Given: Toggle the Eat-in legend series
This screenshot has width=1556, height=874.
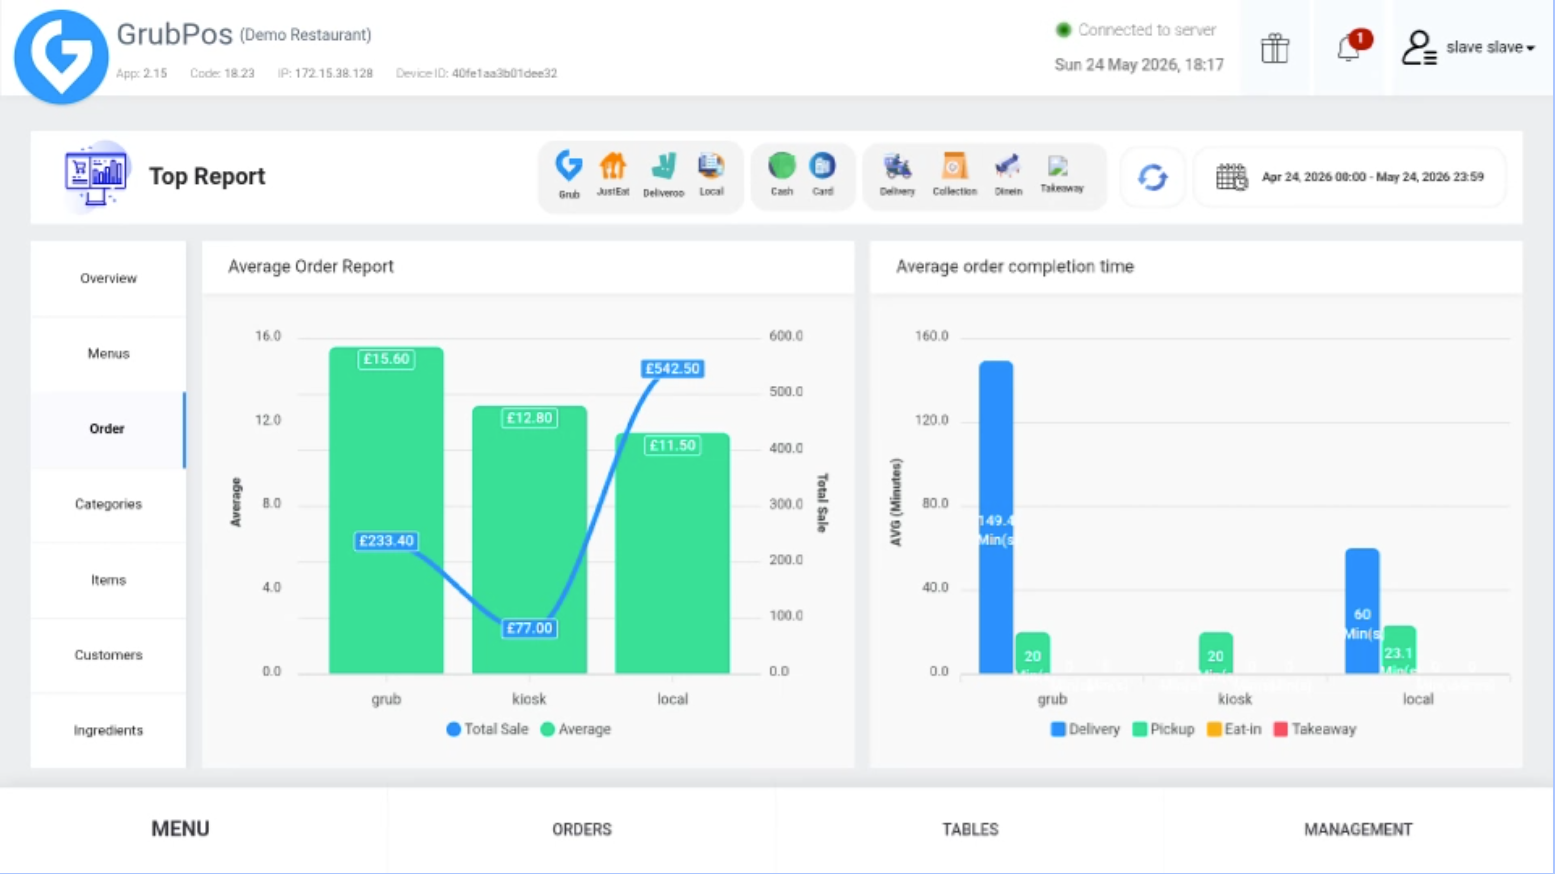Looking at the screenshot, I should pos(1234,729).
